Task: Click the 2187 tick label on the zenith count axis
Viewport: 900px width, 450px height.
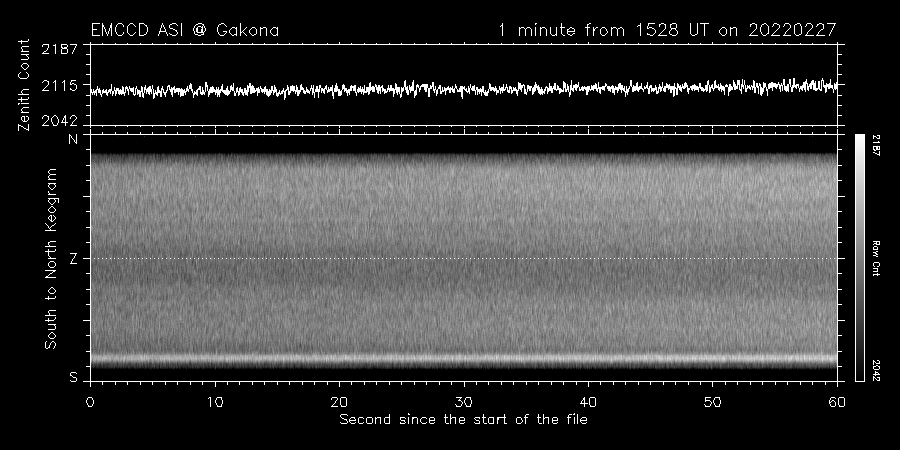Action: [60, 49]
